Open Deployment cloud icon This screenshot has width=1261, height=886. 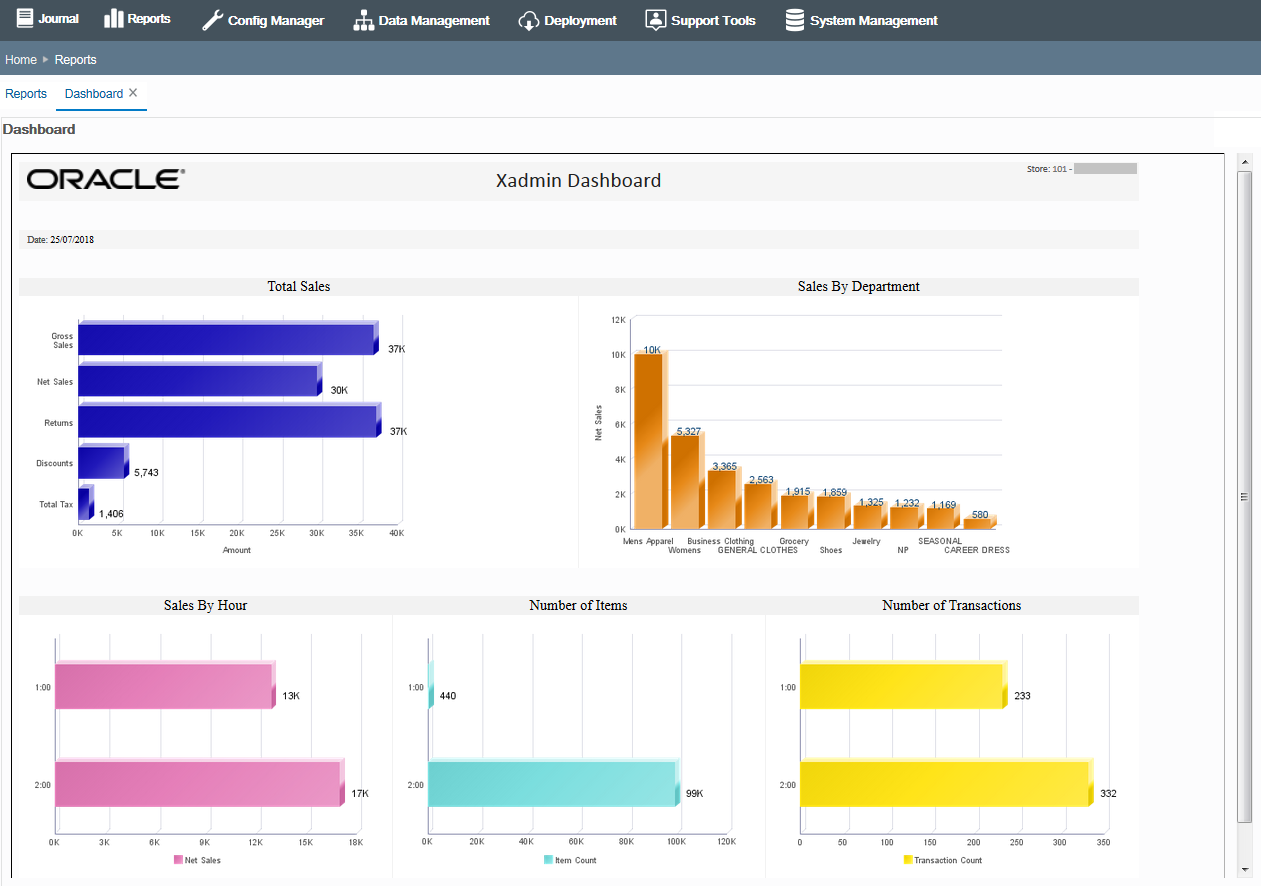[x=527, y=19]
